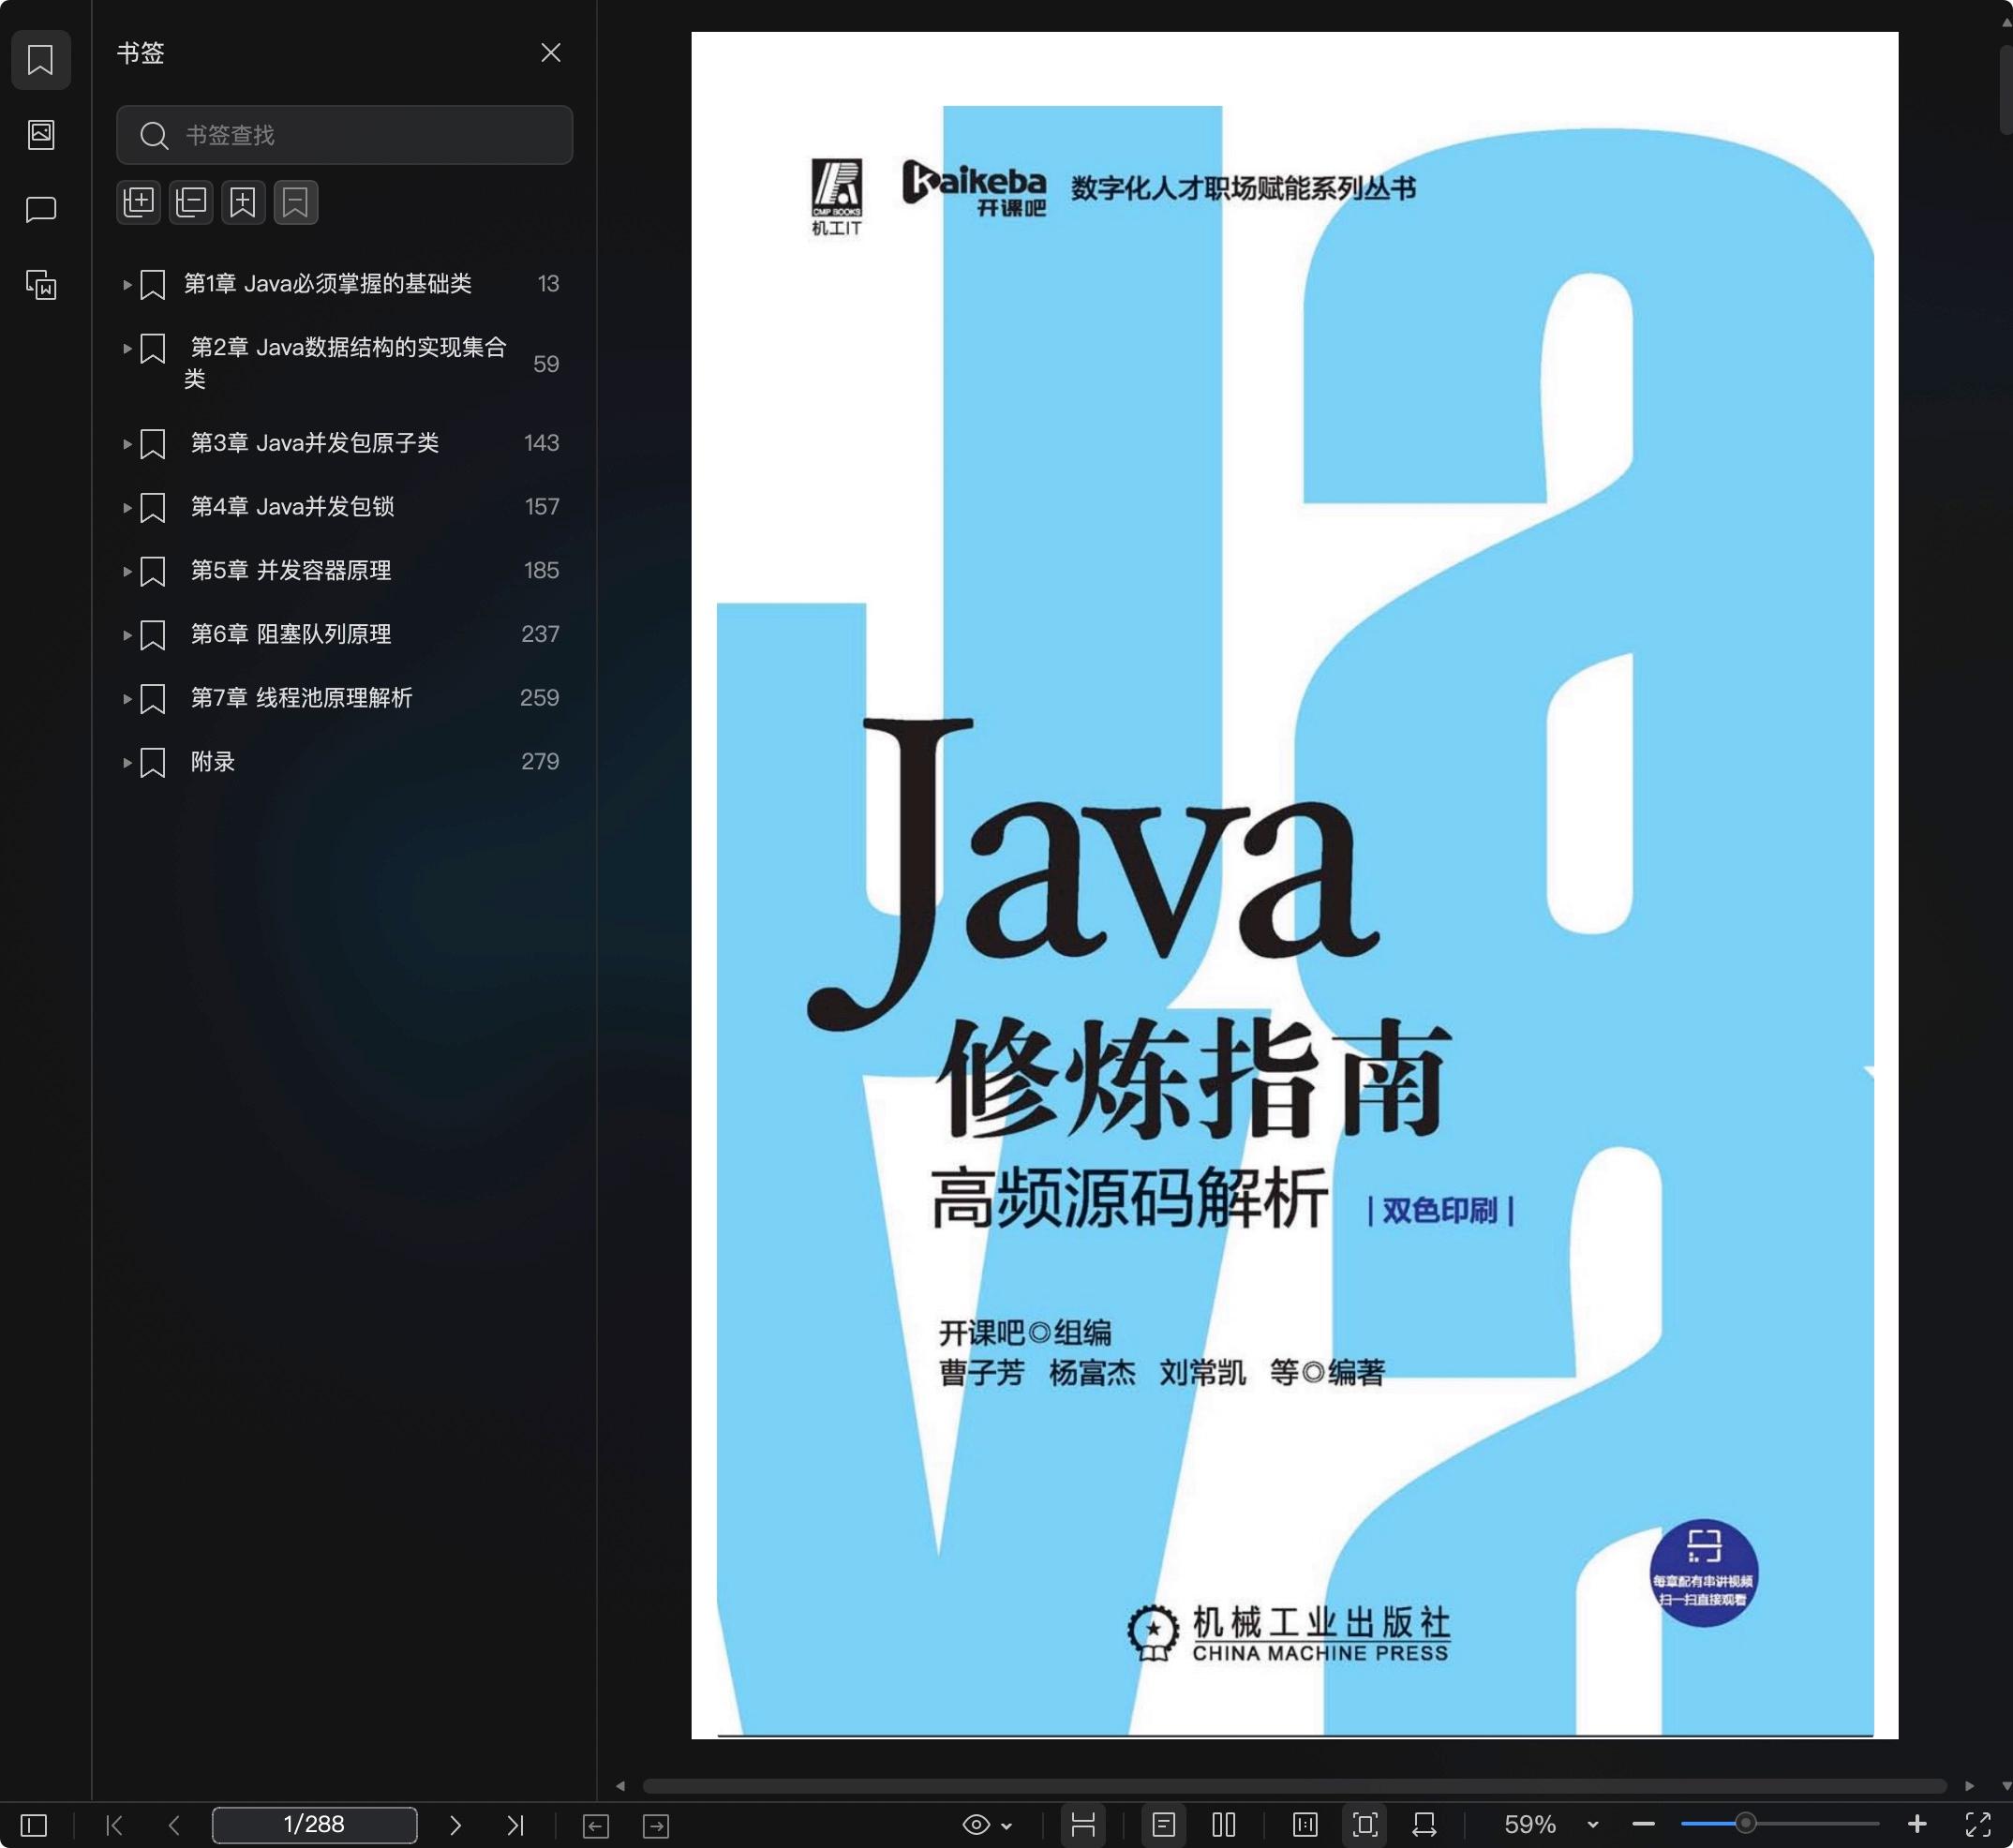2013x1848 pixels.
Task: Select single page view
Action: coord(1163,1825)
